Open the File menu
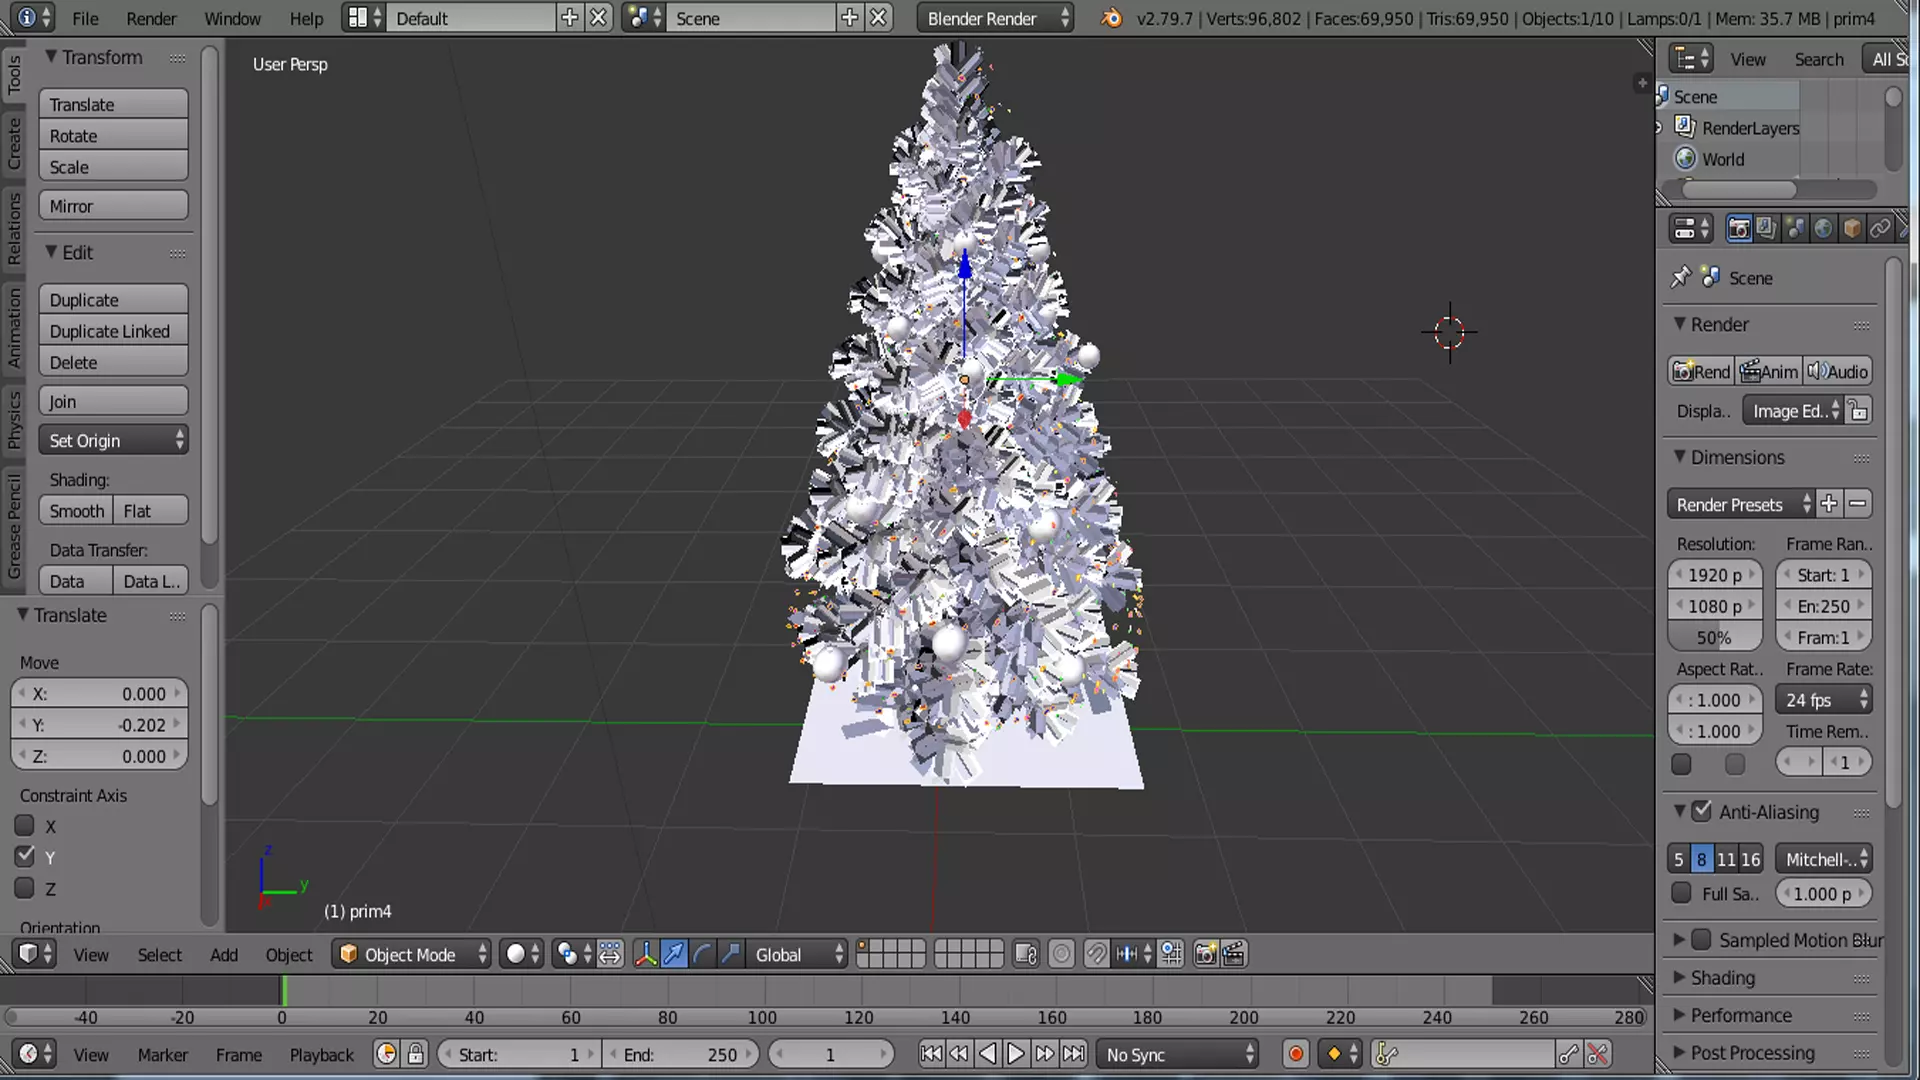Screen dimensions: 1920x1080 [85, 18]
